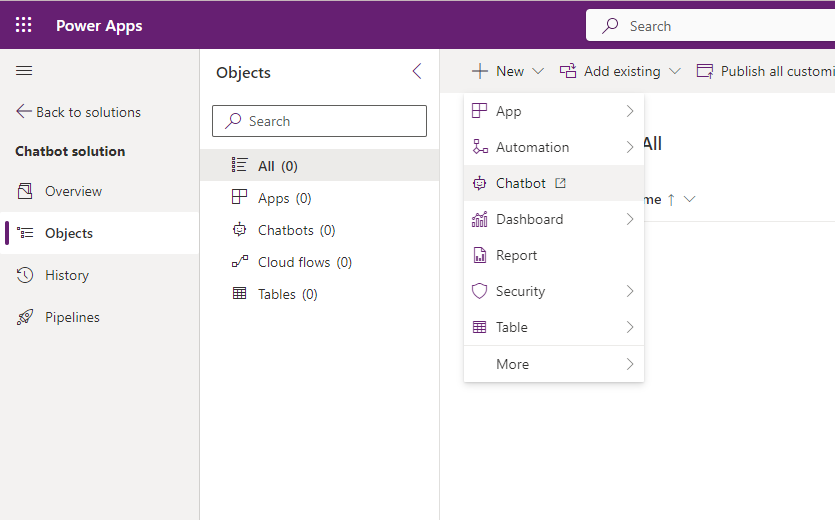The width and height of the screenshot is (835, 520).
Task: Click the magnifier in top search bar
Action: pyautogui.click(x=610, y=26)
